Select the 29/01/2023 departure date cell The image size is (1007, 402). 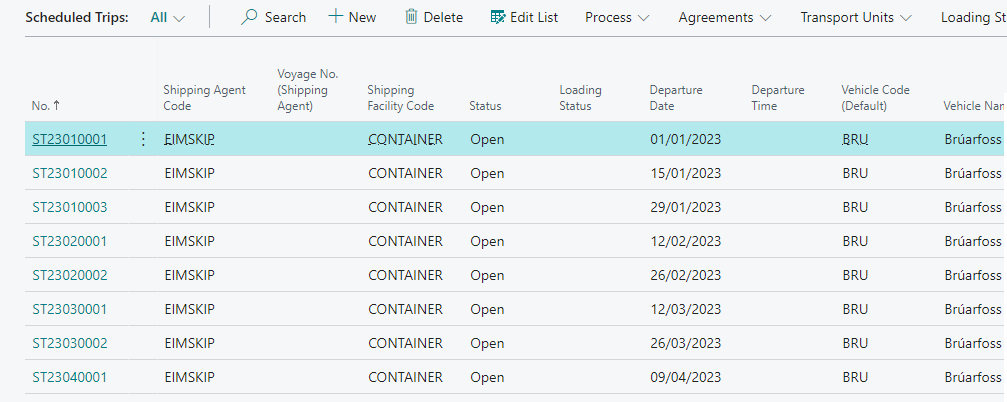click(685, 207)
